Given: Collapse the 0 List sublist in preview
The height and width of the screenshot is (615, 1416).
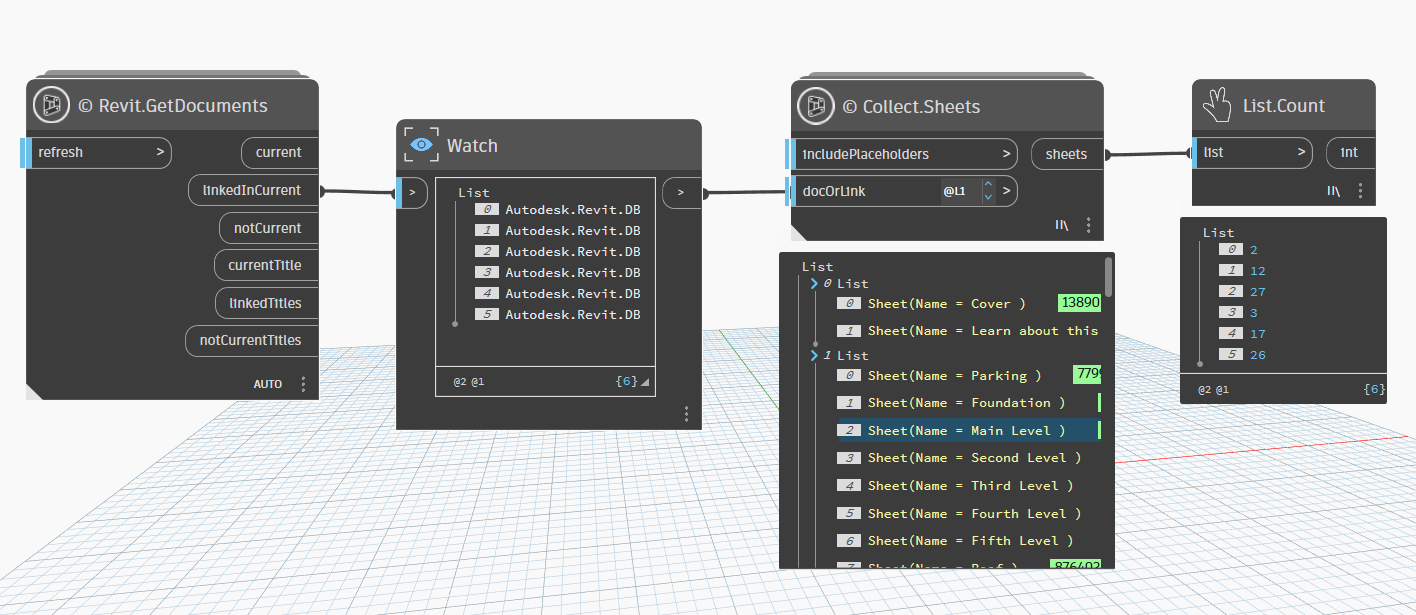Looking at the screenshot, I should coord(815,284).
